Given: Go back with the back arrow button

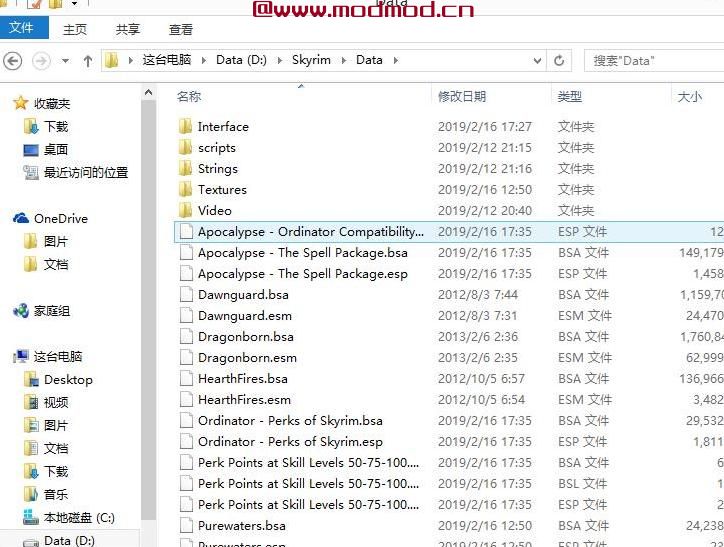Looking at the screenshot, I should click(x=12, y=60).
